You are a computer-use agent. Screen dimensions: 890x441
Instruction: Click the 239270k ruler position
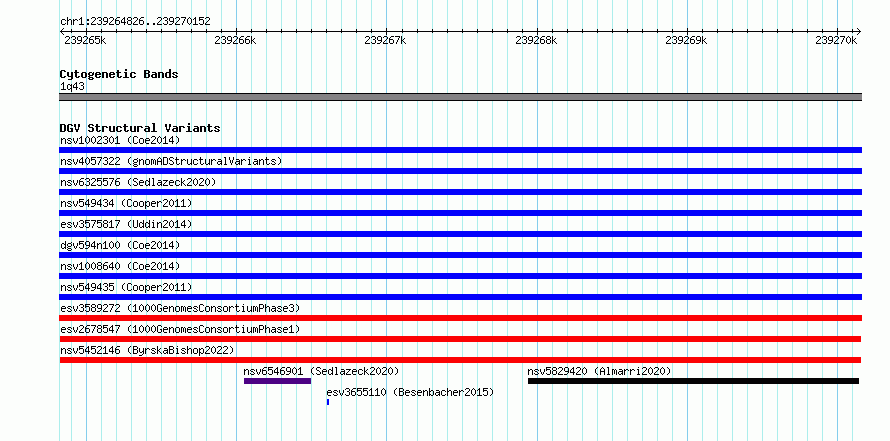pyautogui.click(x=837, y=40)
